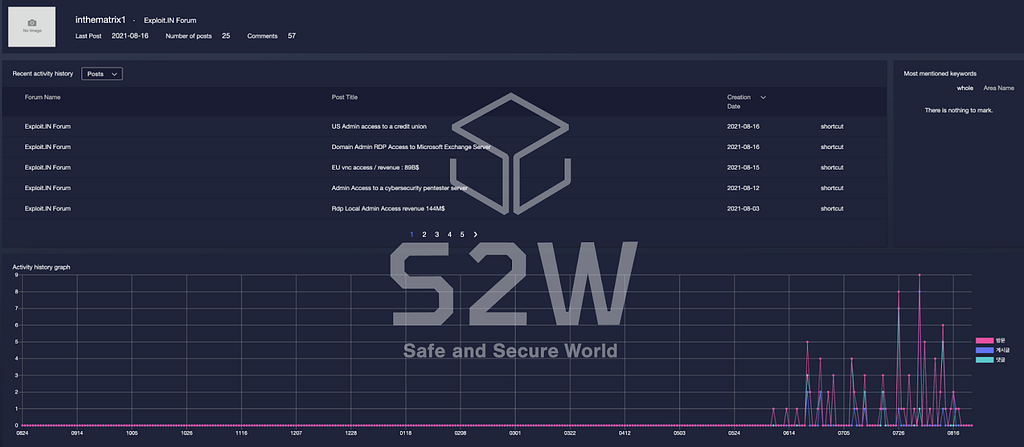
Task: Click x-axis label 0816 on graph
Action: (x=953, y=433)
